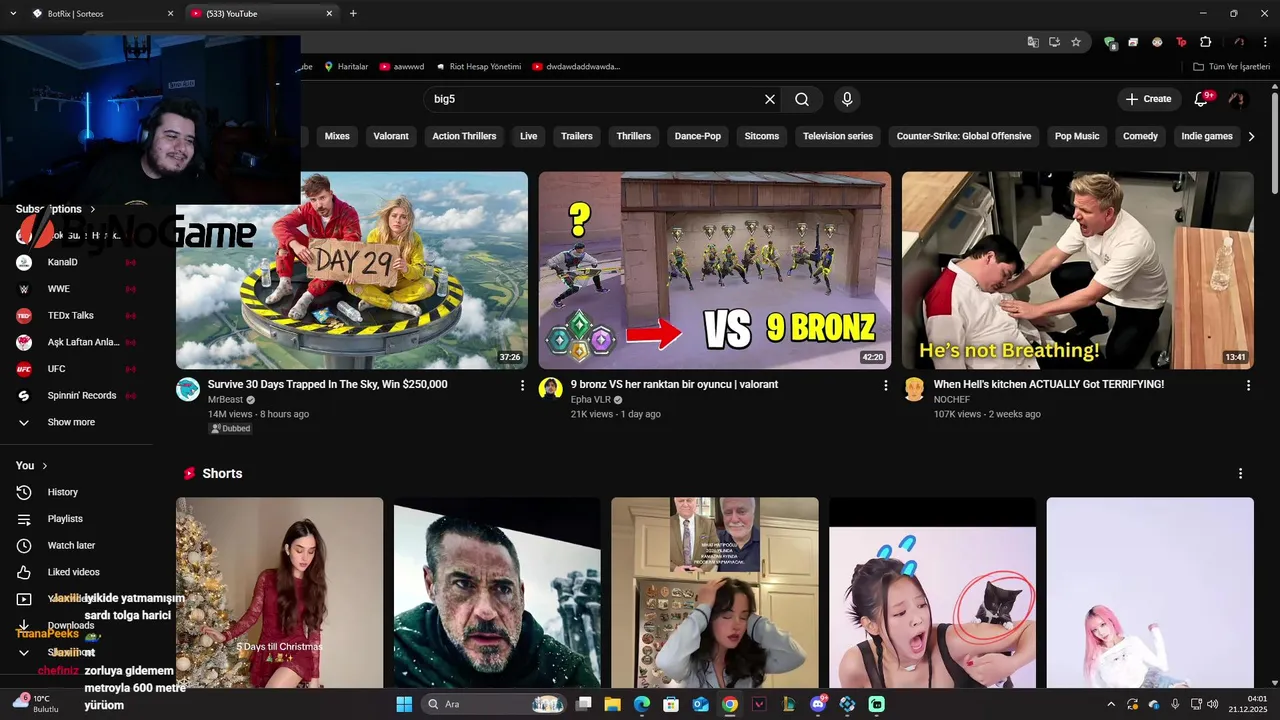Open the Tüm Yer İşaretleri folder
Screen dimensions: 1280x720
point(1232,67)
